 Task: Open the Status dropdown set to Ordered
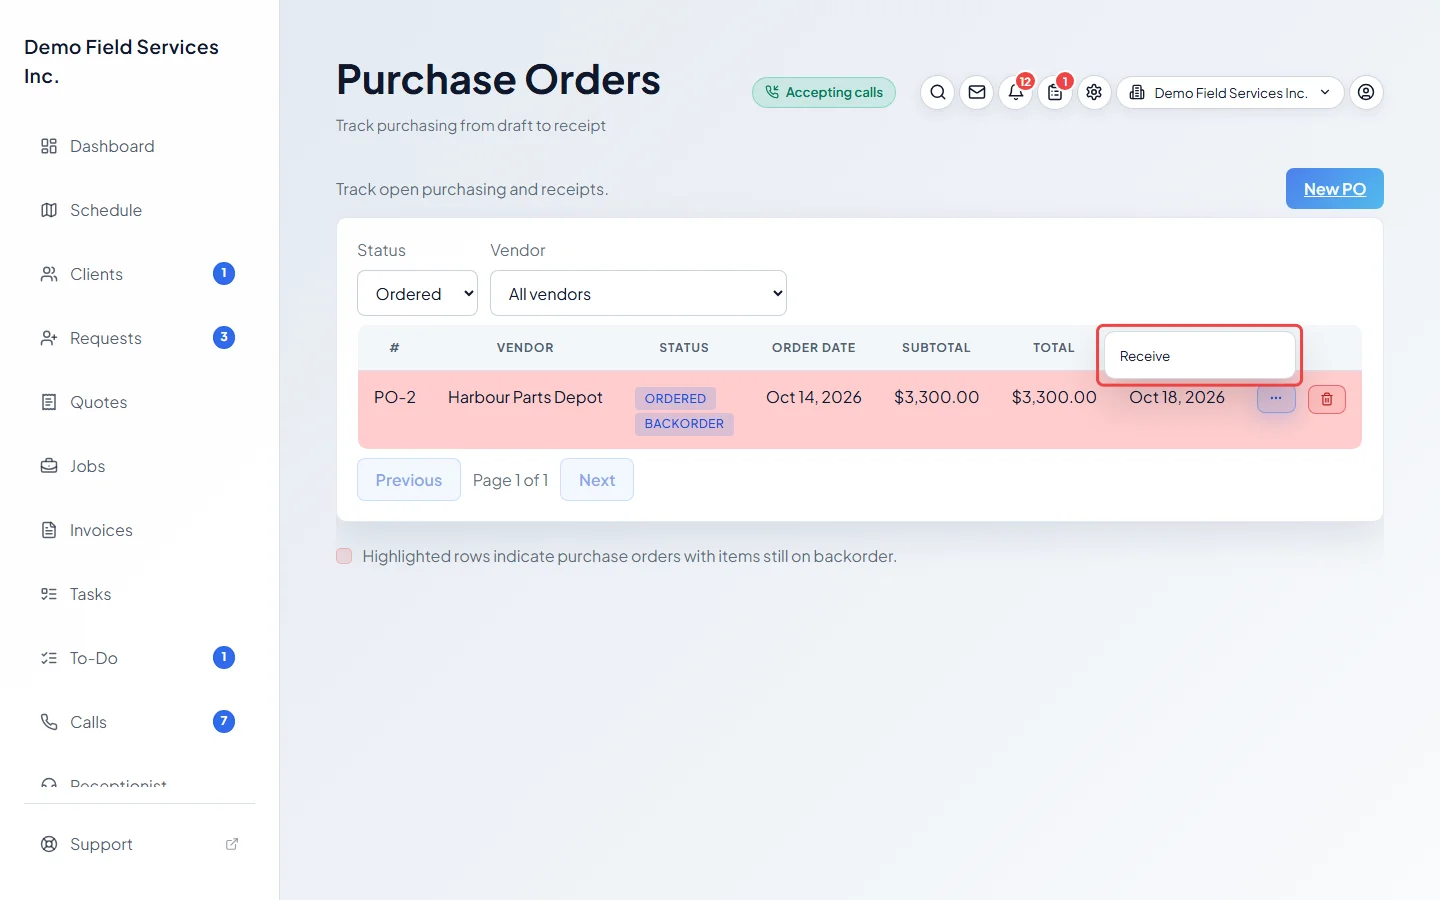(x=417, y=293)
